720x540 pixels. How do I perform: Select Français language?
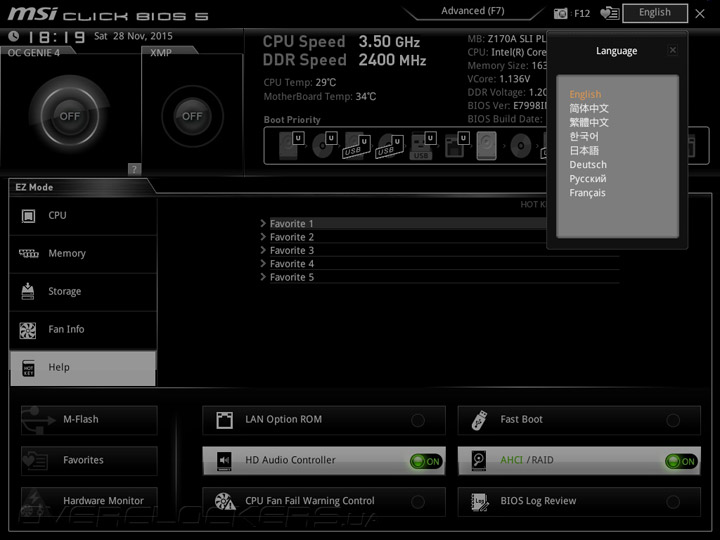(x=587, y=193)
